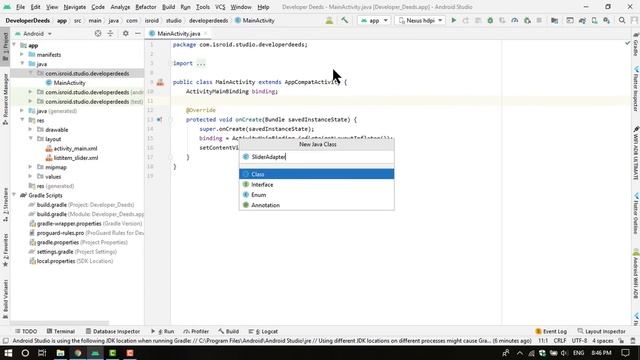Open the Nexus hdpi device dropdown
640x360 pixels.
(x=420, y=20)
